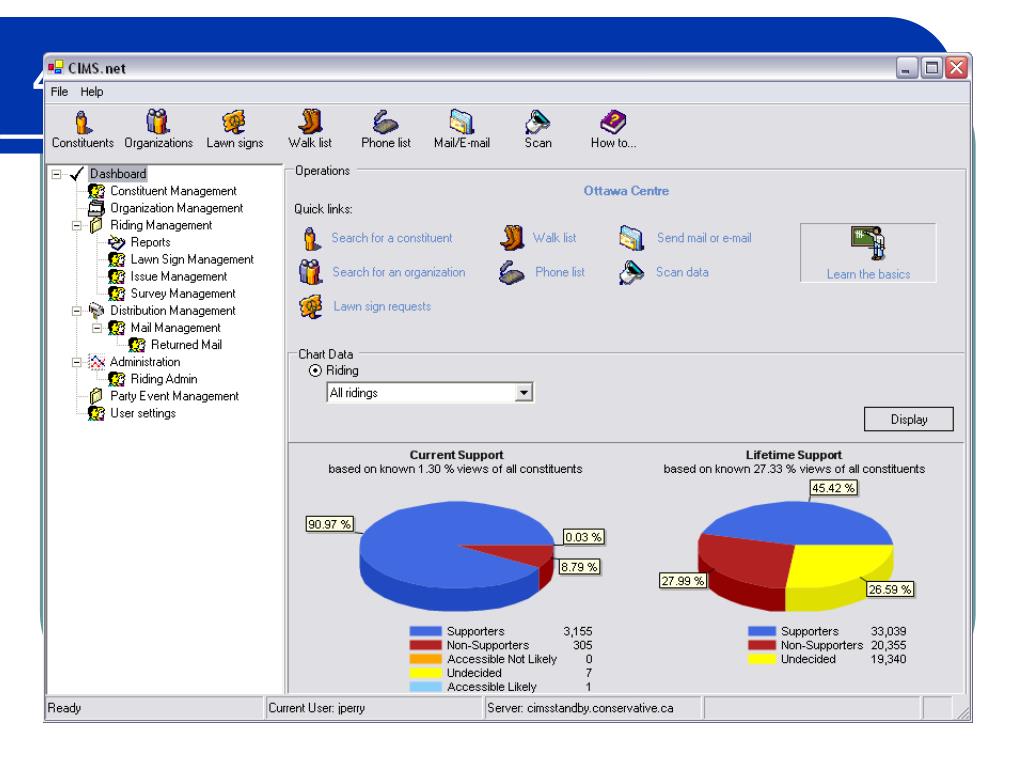Image resolution: width=1024 pixels, height=768 pixels.
Task: Click the Current Support pie chart
Action: pos(456,555)
